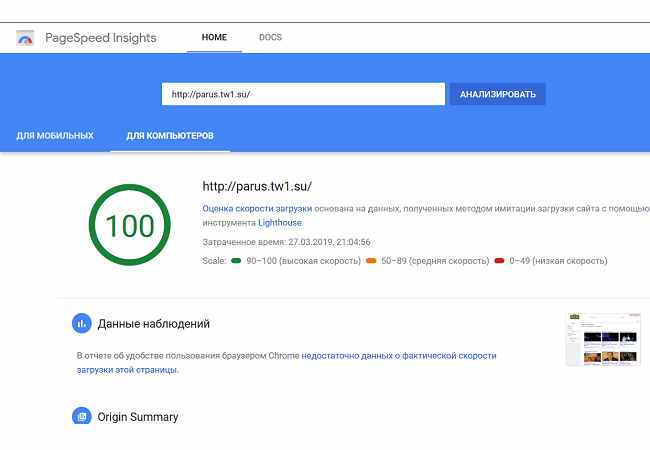Open the Lighthouse link
Screen dimensions: 650x450
coord(280,223)
